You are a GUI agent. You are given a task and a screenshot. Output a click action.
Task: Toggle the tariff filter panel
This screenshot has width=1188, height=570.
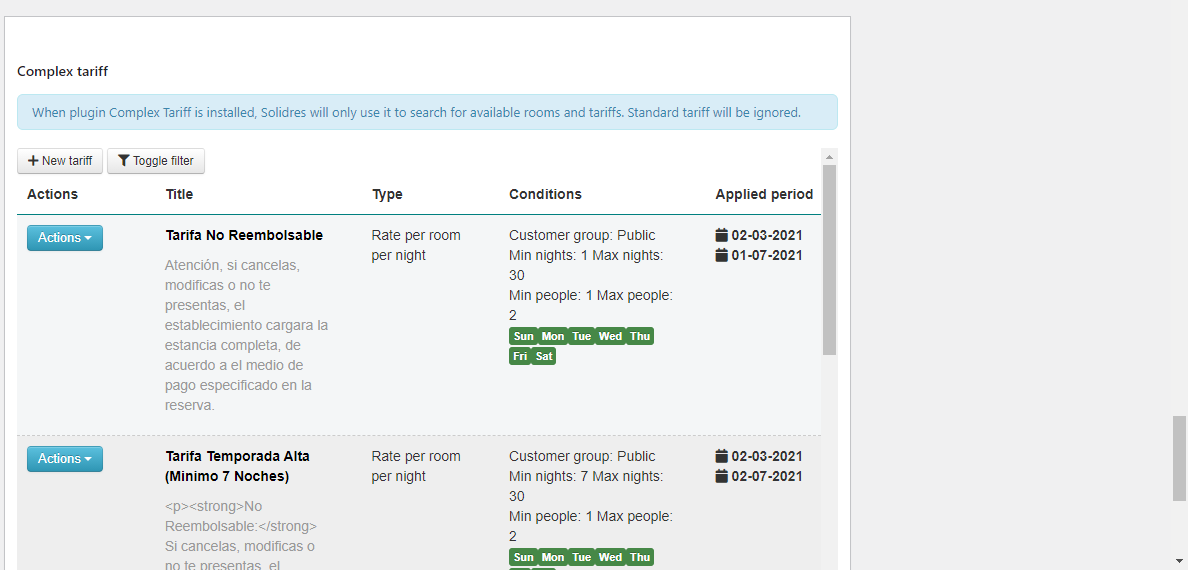click(156, 161)
